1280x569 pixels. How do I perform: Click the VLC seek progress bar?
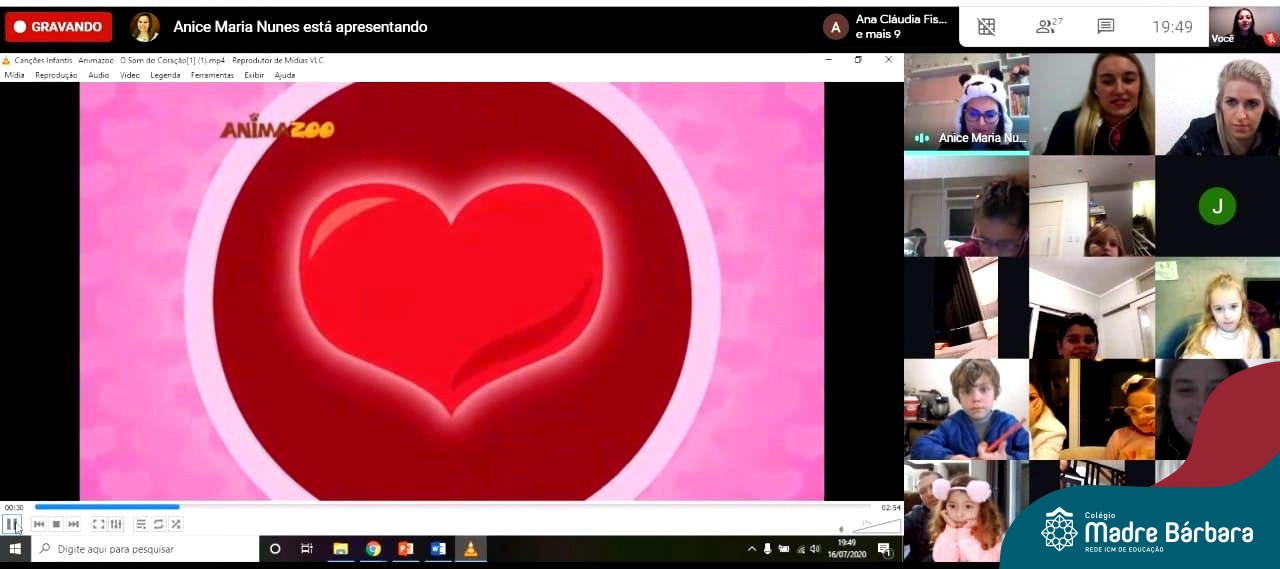(450, 507)
